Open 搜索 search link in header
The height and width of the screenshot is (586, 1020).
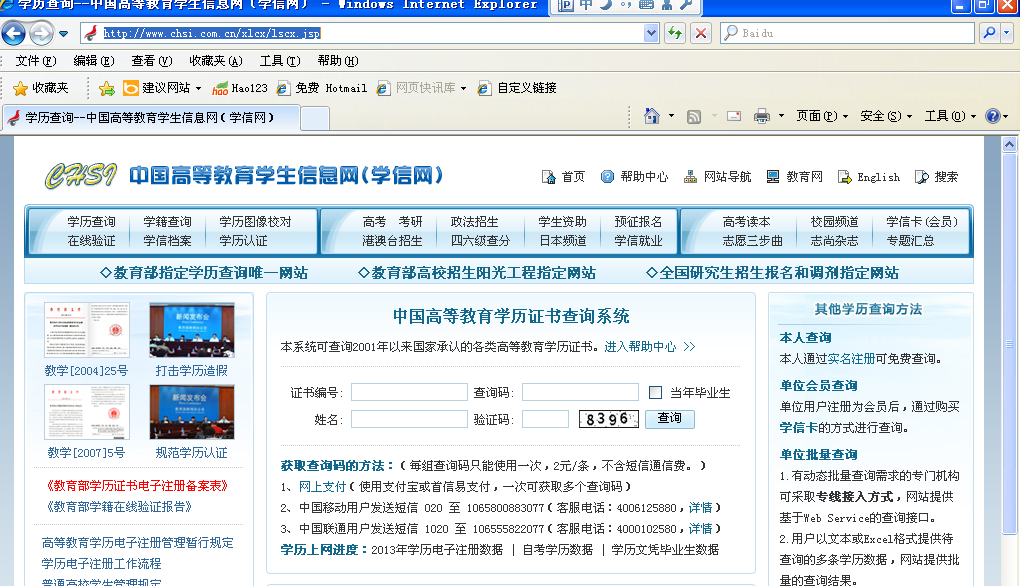pos(936,177)
